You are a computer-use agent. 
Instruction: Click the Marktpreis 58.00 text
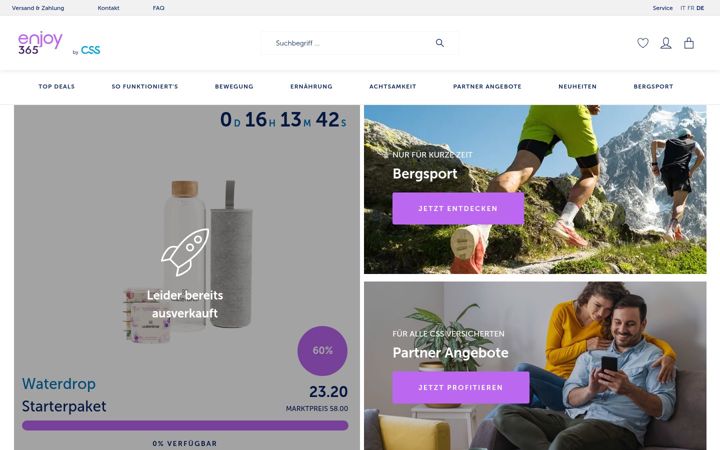click(x=317, y=408)
